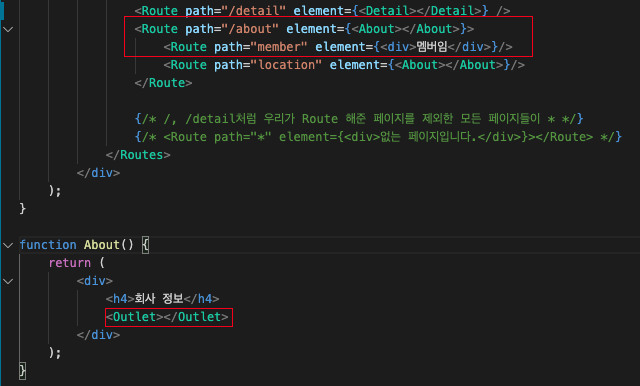
Task: Place cursor on the 멤버임 text
Action: coord(432,47)
